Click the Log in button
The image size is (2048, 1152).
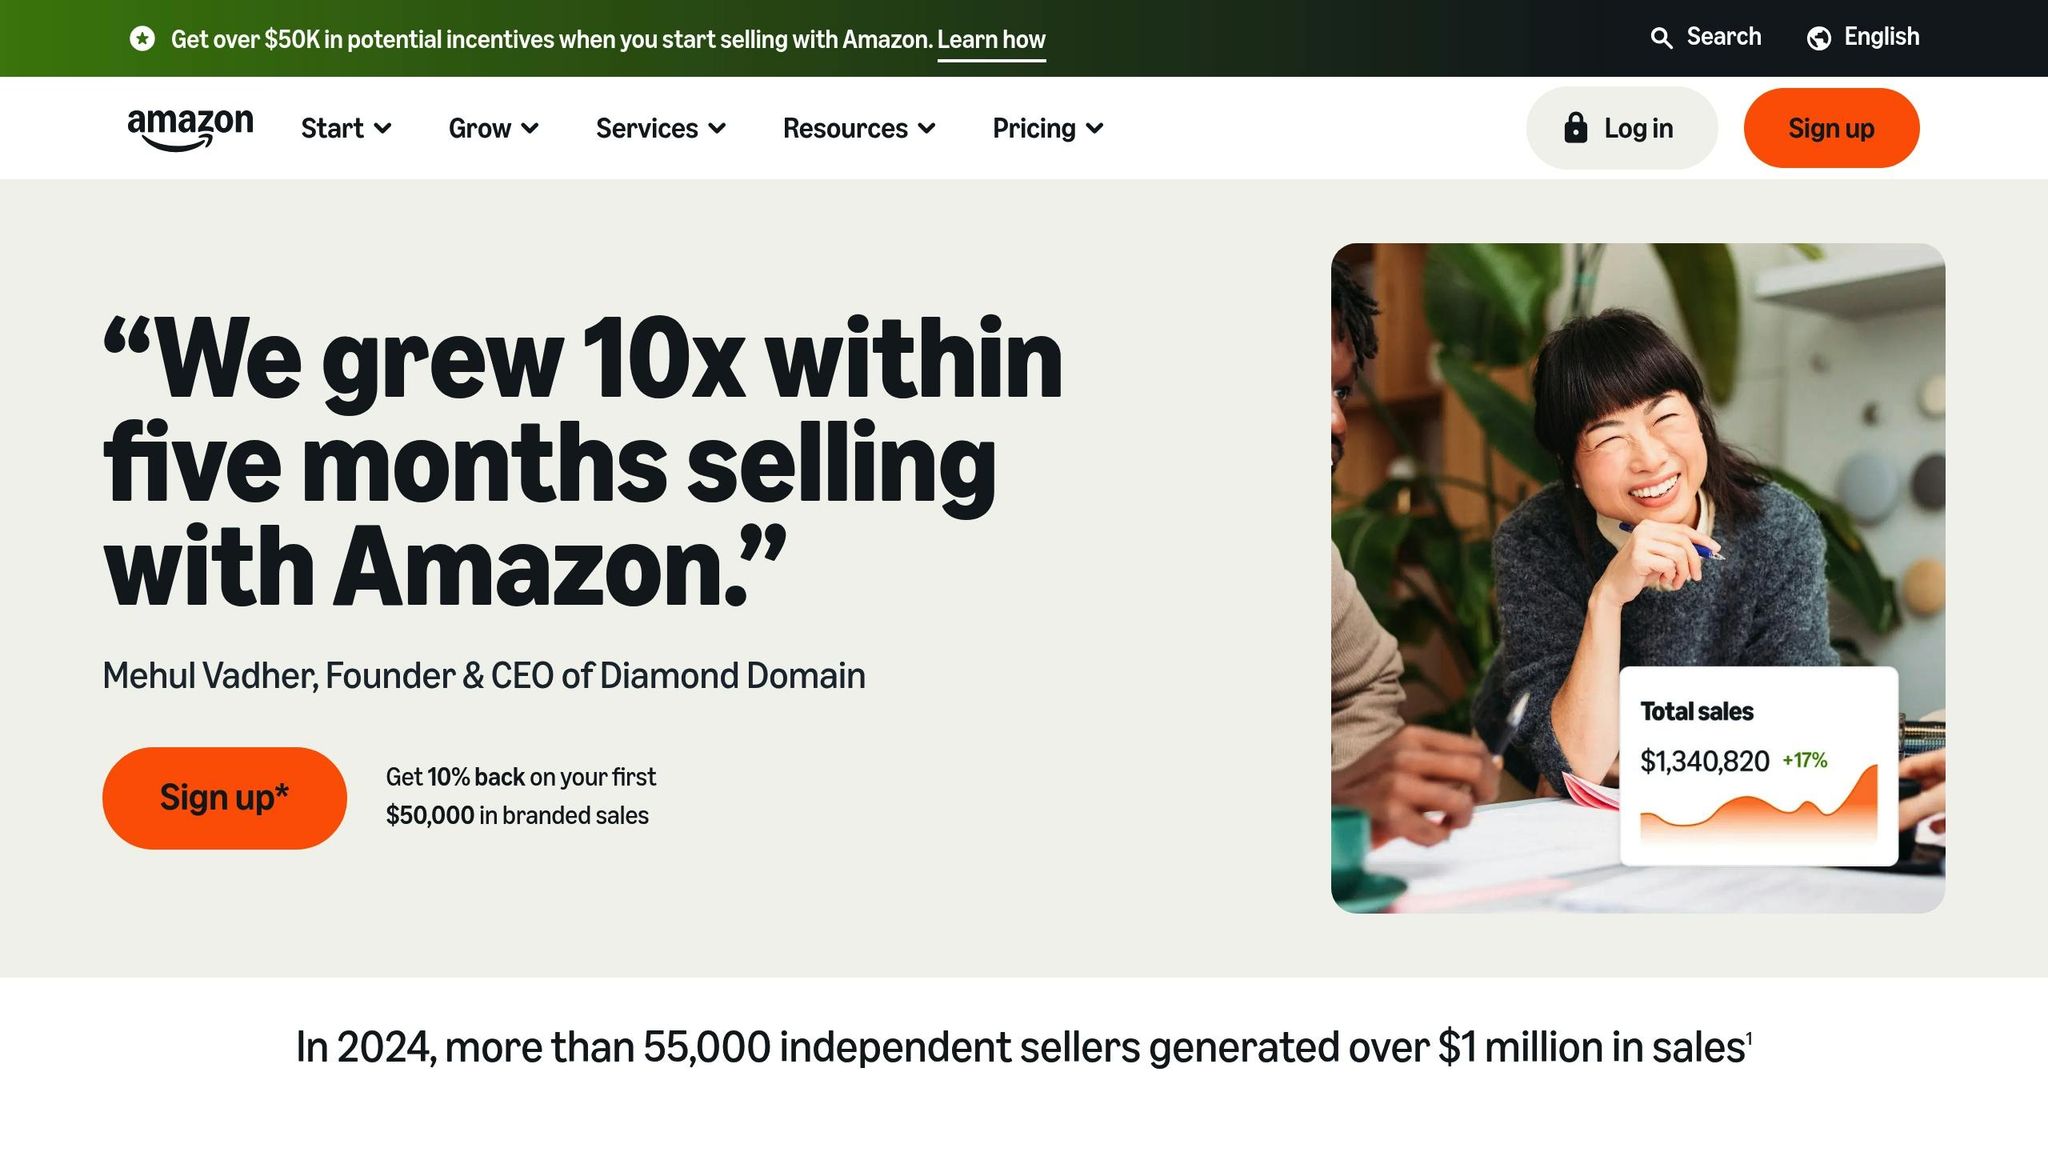click(1621, 127)
